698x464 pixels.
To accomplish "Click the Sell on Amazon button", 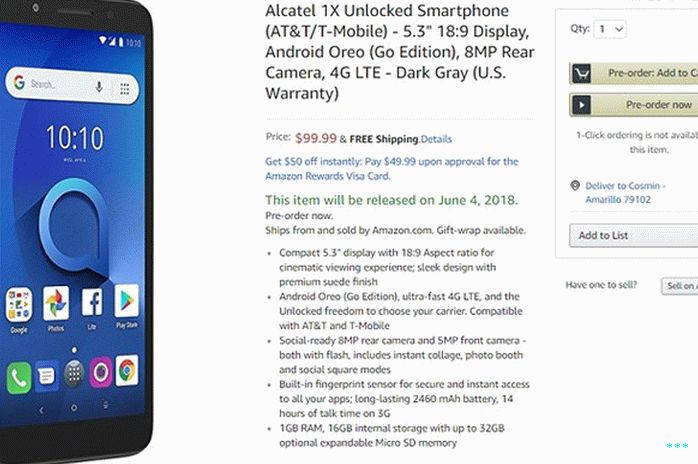I will click(x=680, y=286).
